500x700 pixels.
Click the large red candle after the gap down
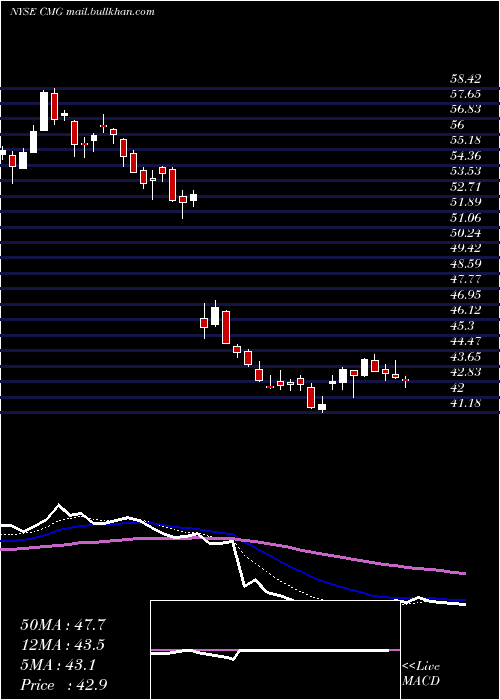pos(226,327)
